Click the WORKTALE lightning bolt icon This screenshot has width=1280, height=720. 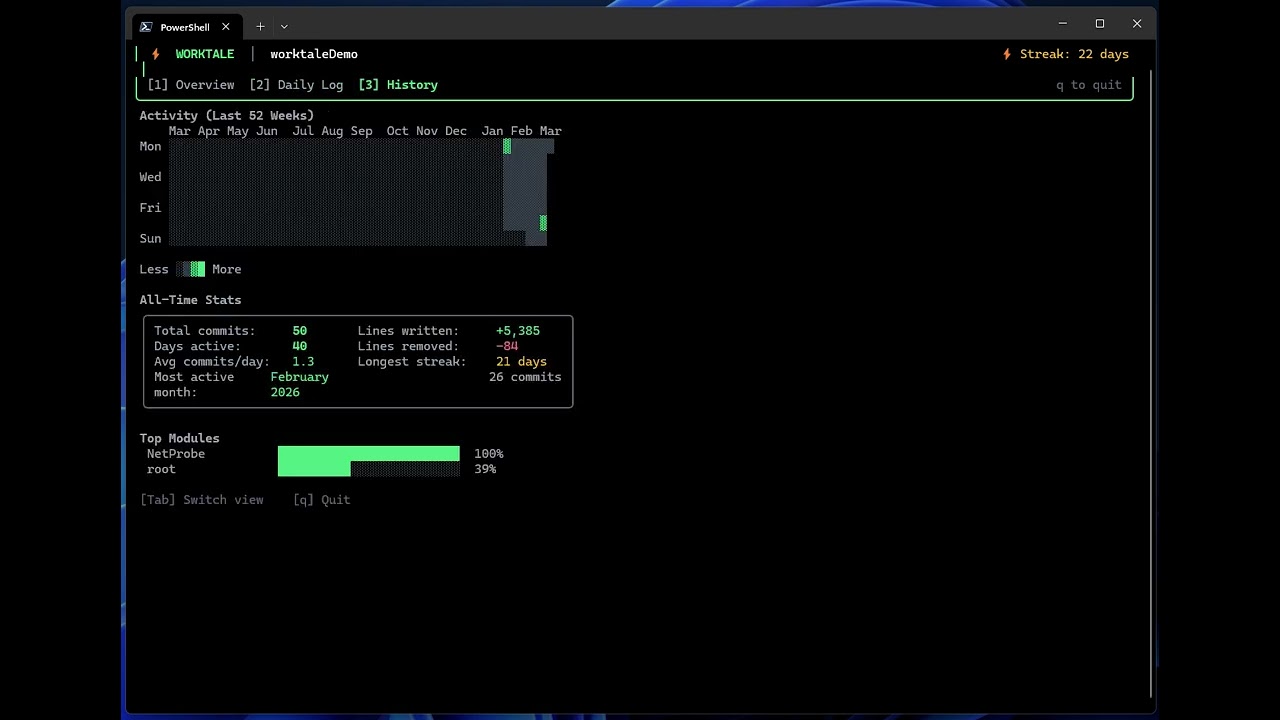pyautogui.click(x=156, y=54)
